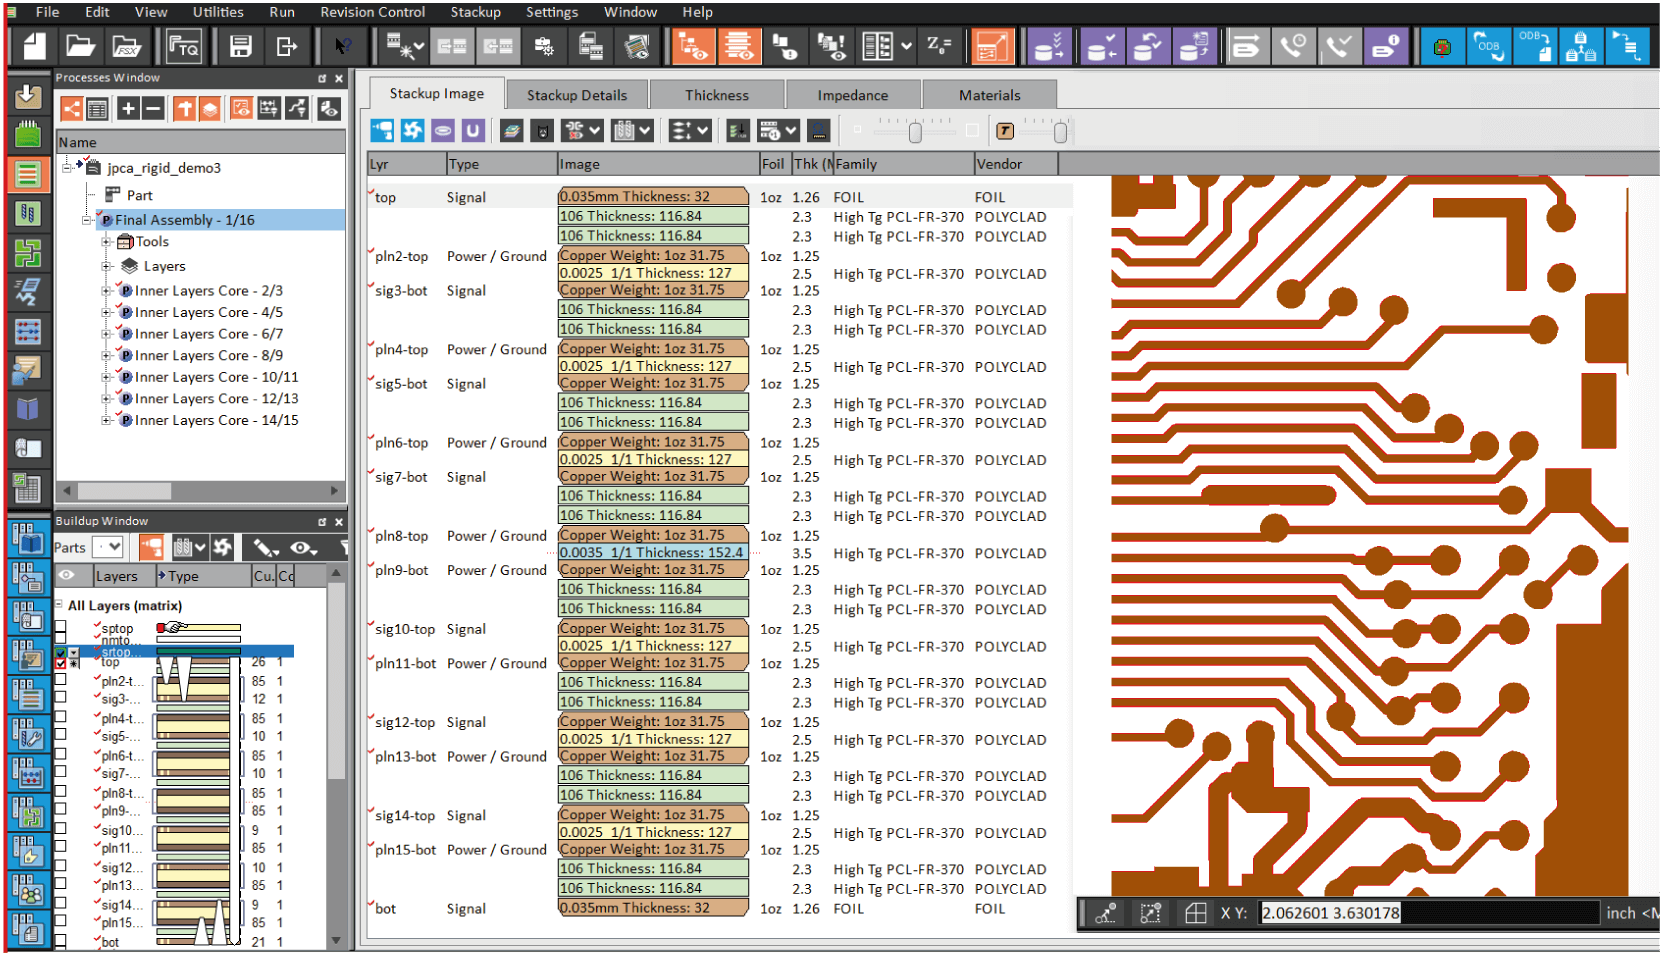The width and height of the screenshot is (1660, 956).
Task: Select the table view icon in Processes Window
Action: 96,108
